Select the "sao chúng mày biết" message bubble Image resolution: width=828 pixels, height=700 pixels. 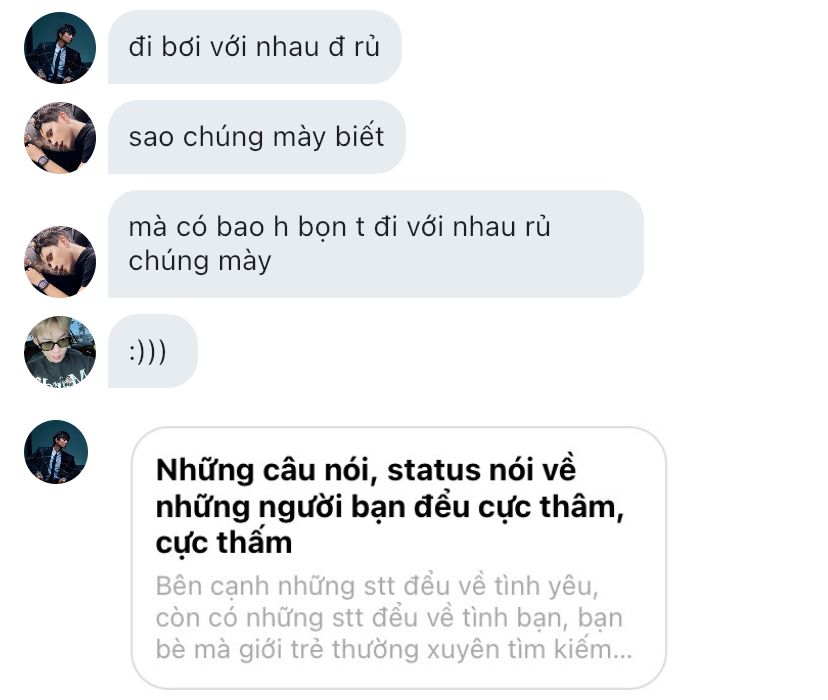[257, 137]
